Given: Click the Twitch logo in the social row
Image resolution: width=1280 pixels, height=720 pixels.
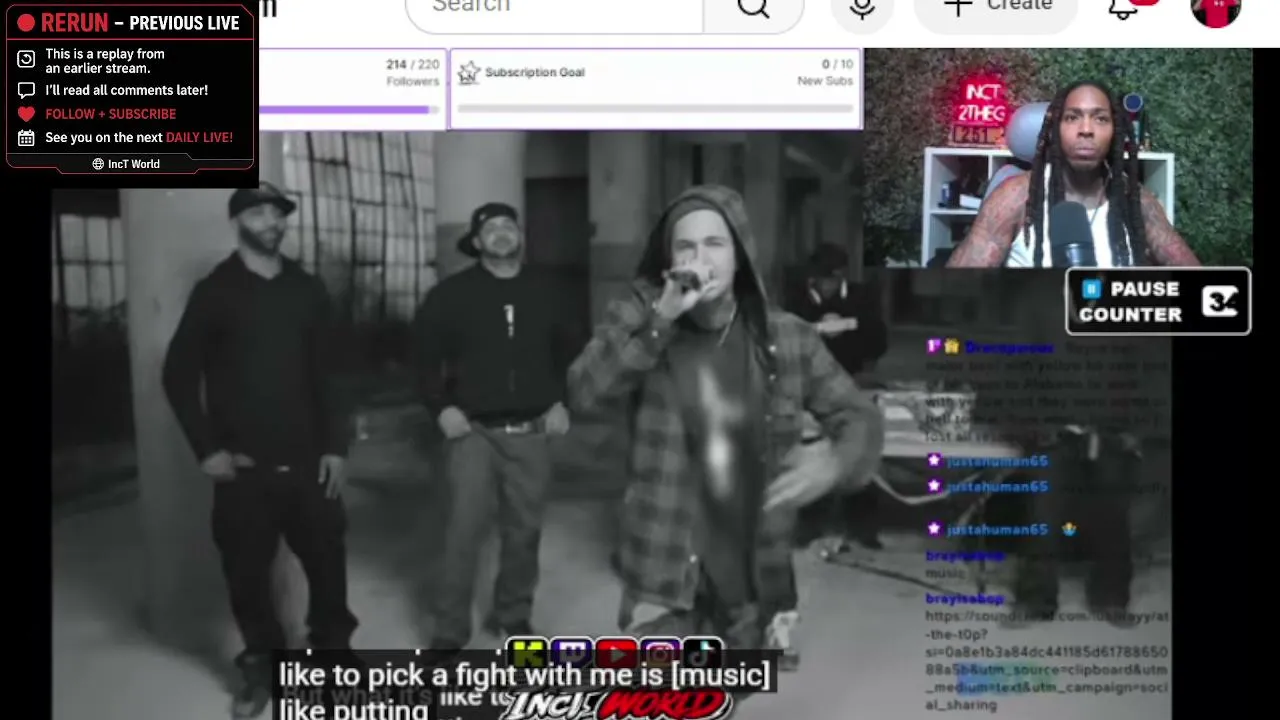Looking at the screenshot, I should [x=573, y=655].
